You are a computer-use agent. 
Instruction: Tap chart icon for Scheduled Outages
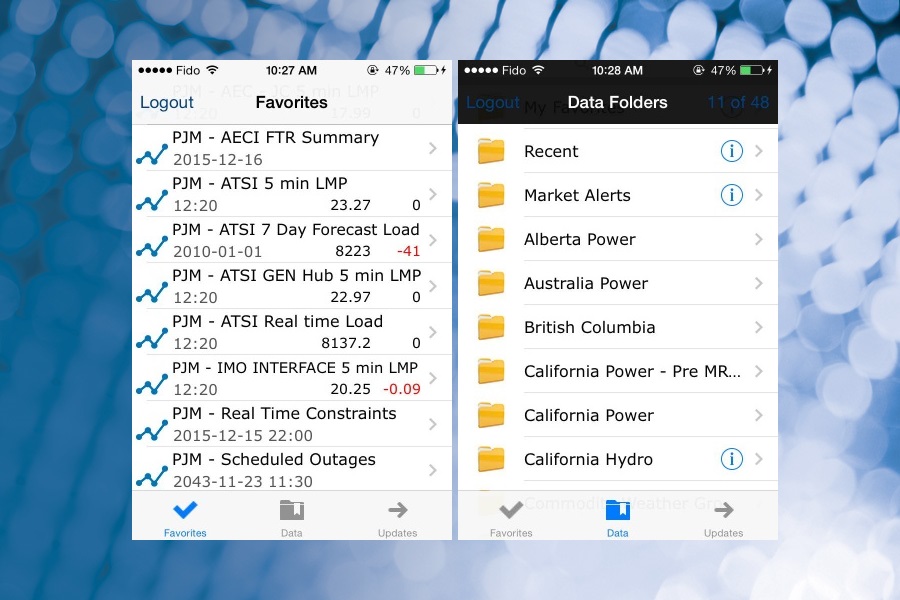coord(152,475)
